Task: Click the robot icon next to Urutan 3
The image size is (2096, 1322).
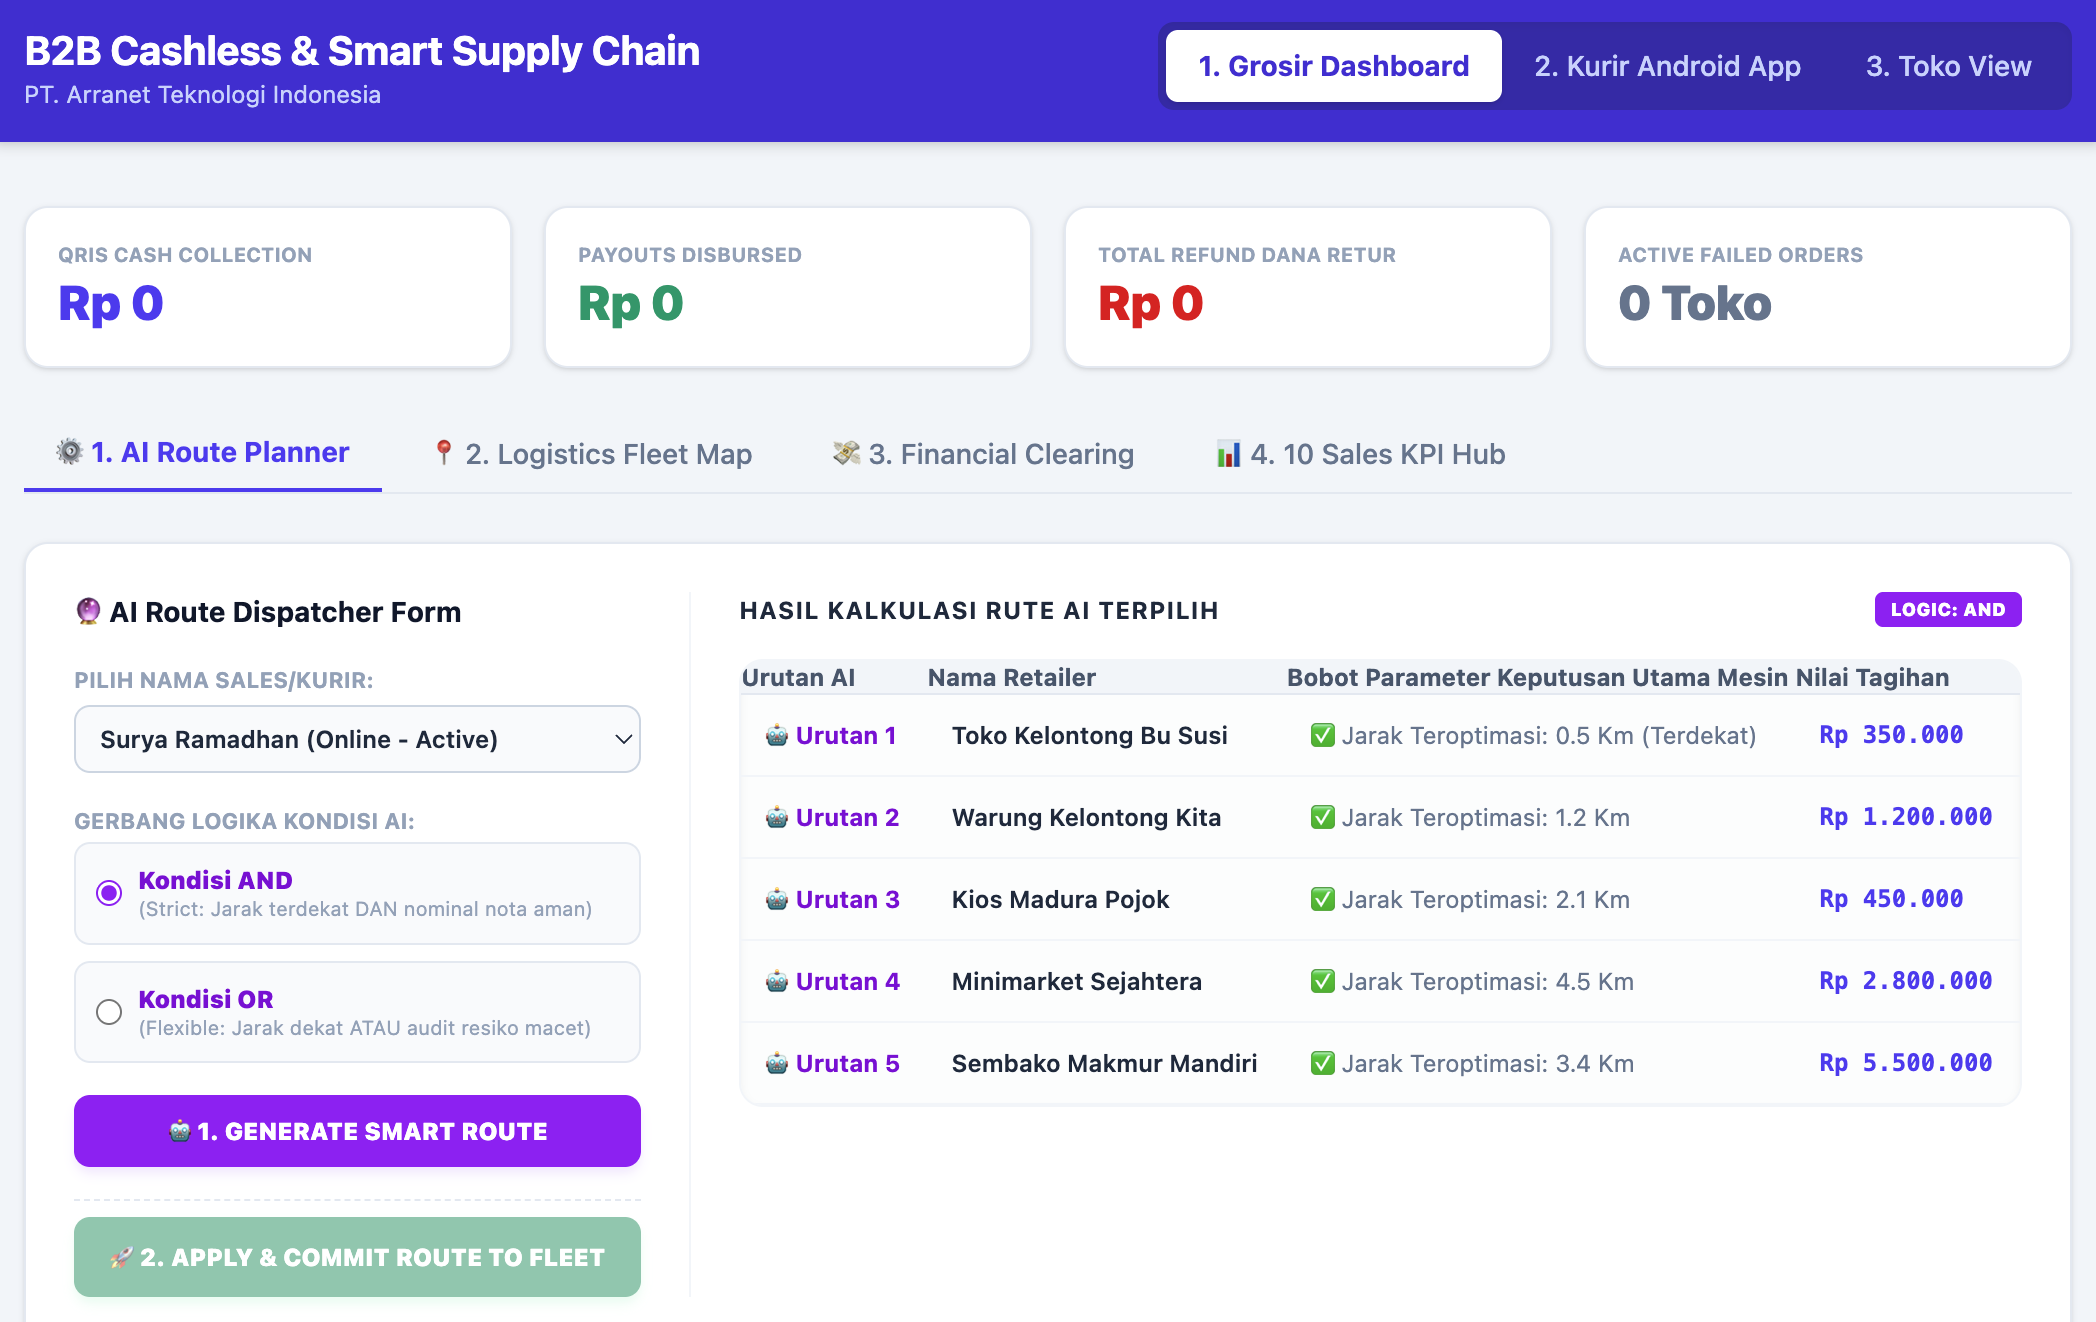Action: click(777, 900)
